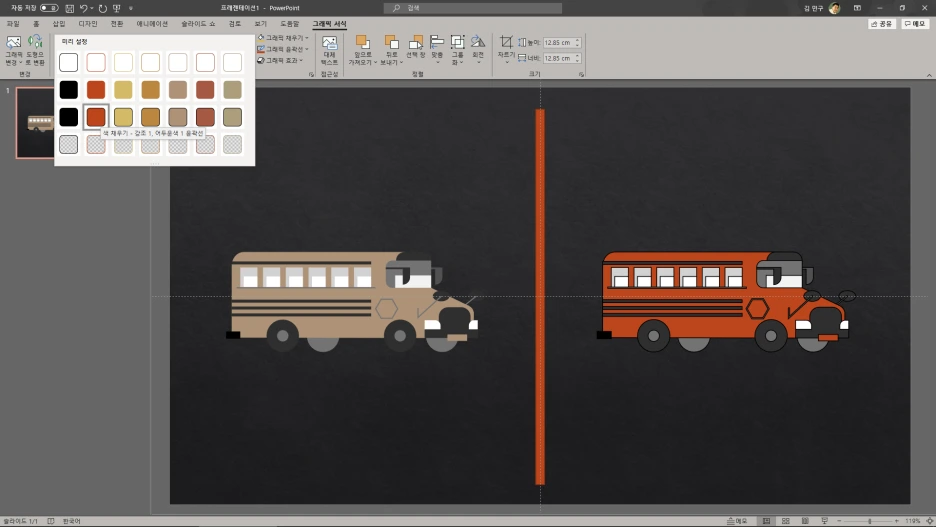Click the 119% zoom level
This screenshot has height=527, width=936.
coord(912,521)
